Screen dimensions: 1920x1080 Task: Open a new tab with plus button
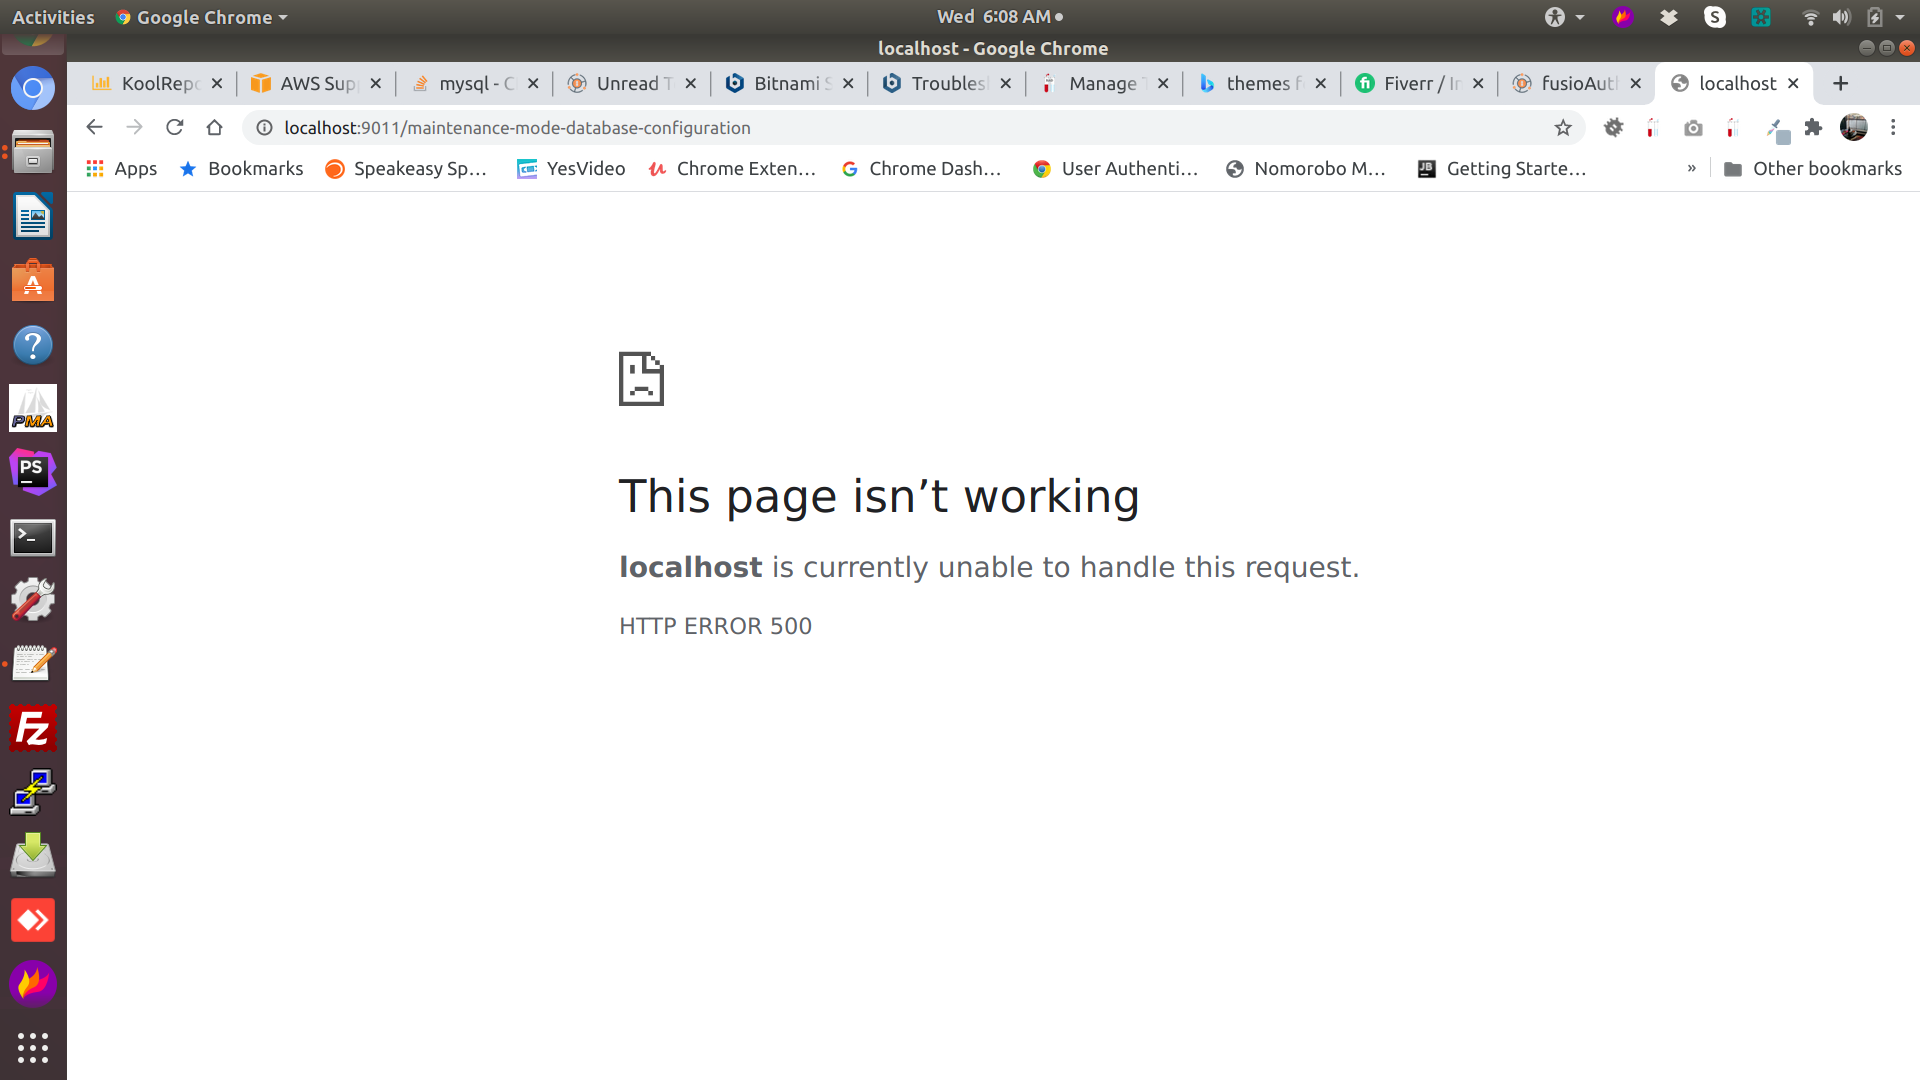pos(1840,83)
